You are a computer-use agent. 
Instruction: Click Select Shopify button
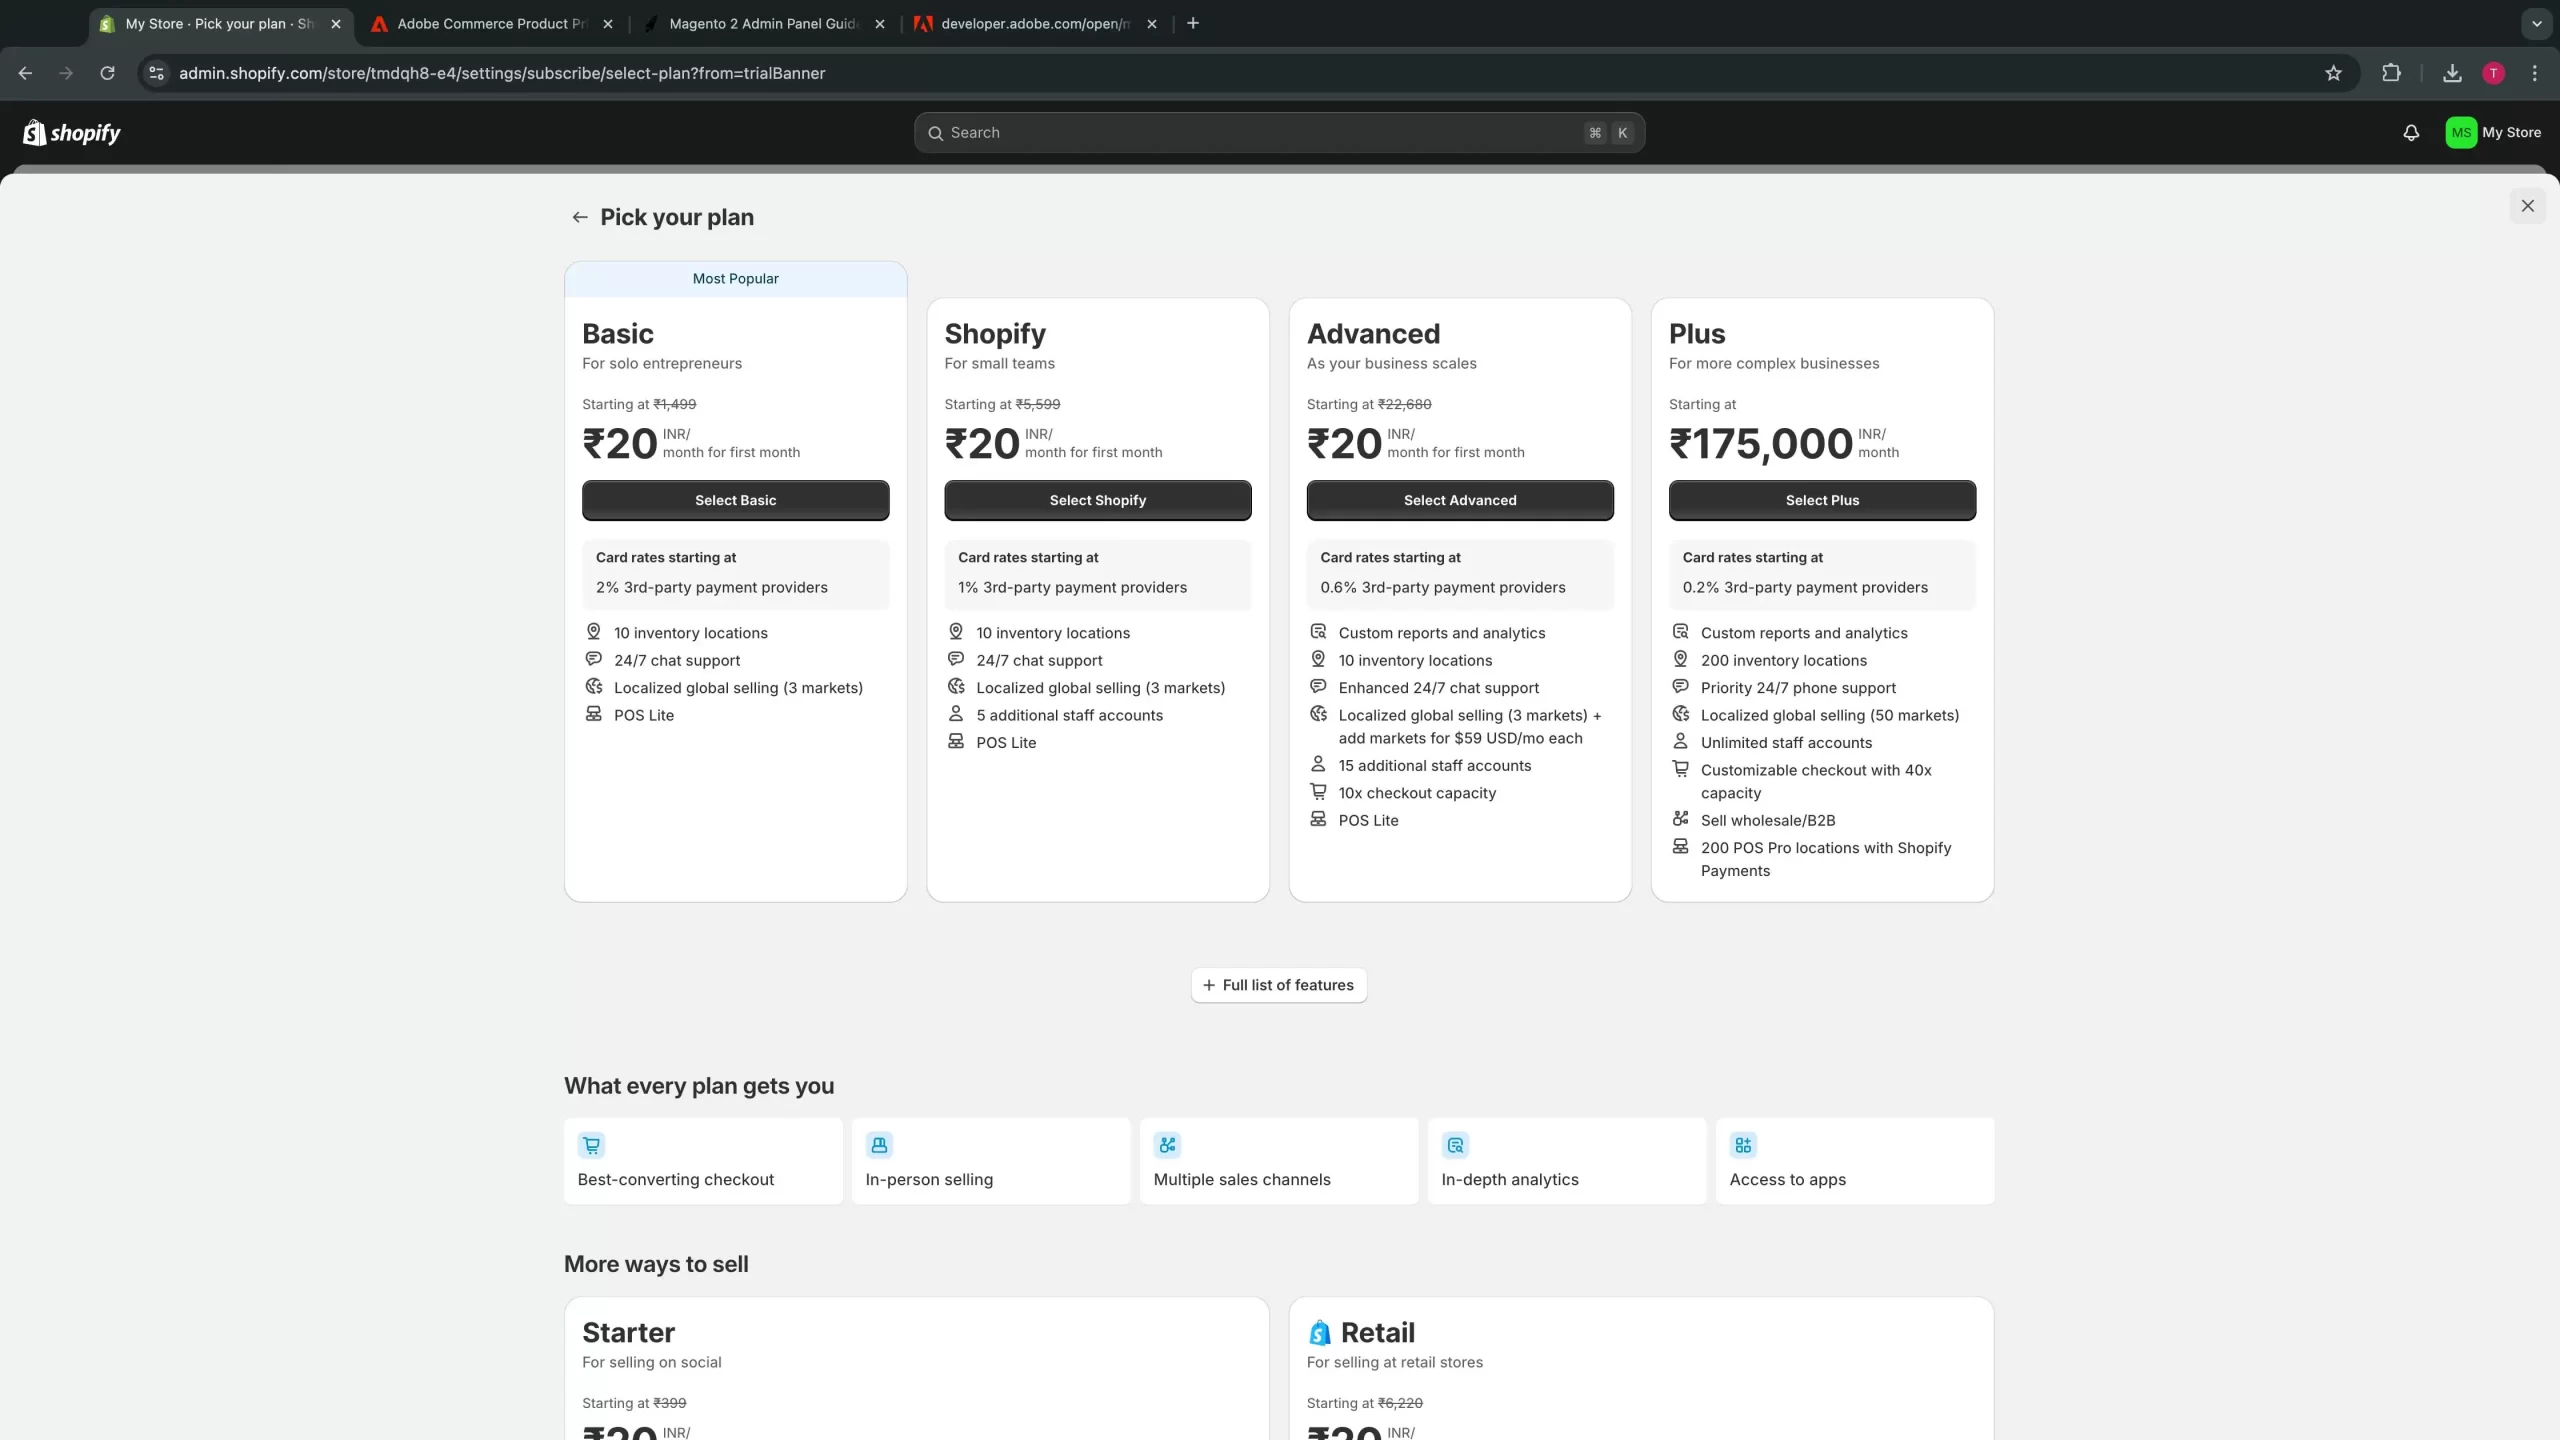pyautogui.click(x=1097, y=500)
